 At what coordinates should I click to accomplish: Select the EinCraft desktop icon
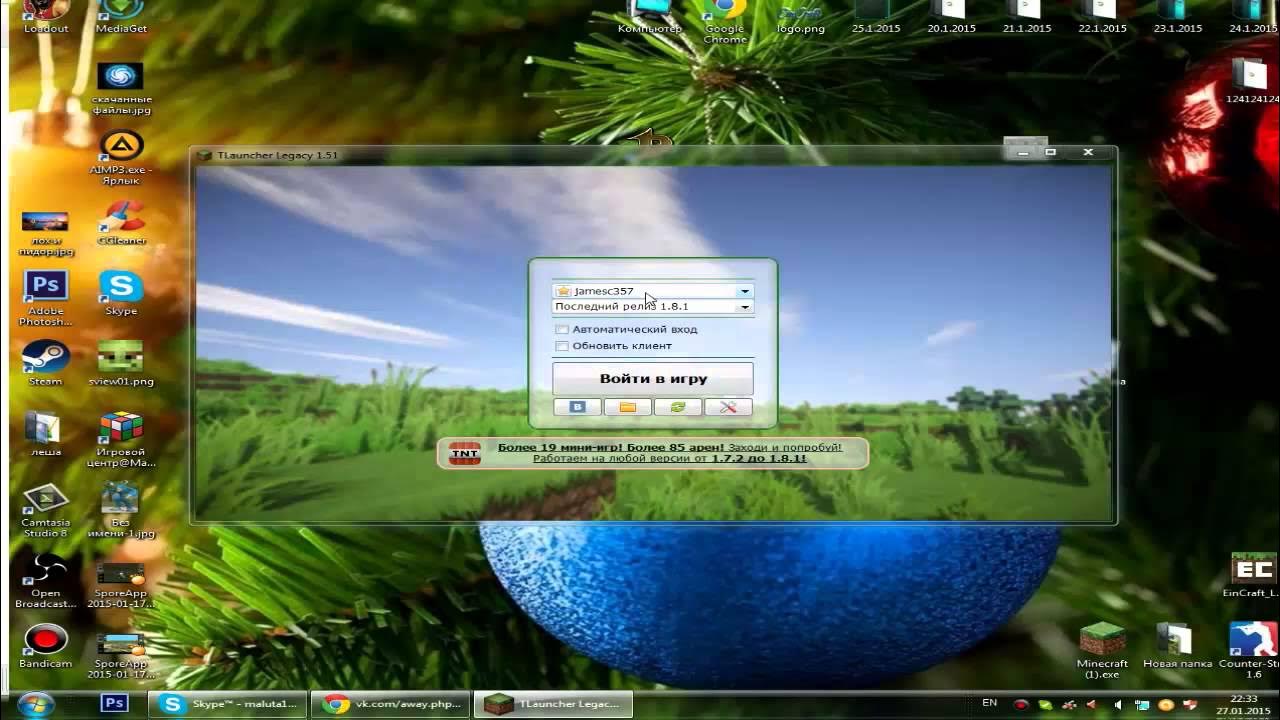pyautogui.click(x=1252, y=575)
